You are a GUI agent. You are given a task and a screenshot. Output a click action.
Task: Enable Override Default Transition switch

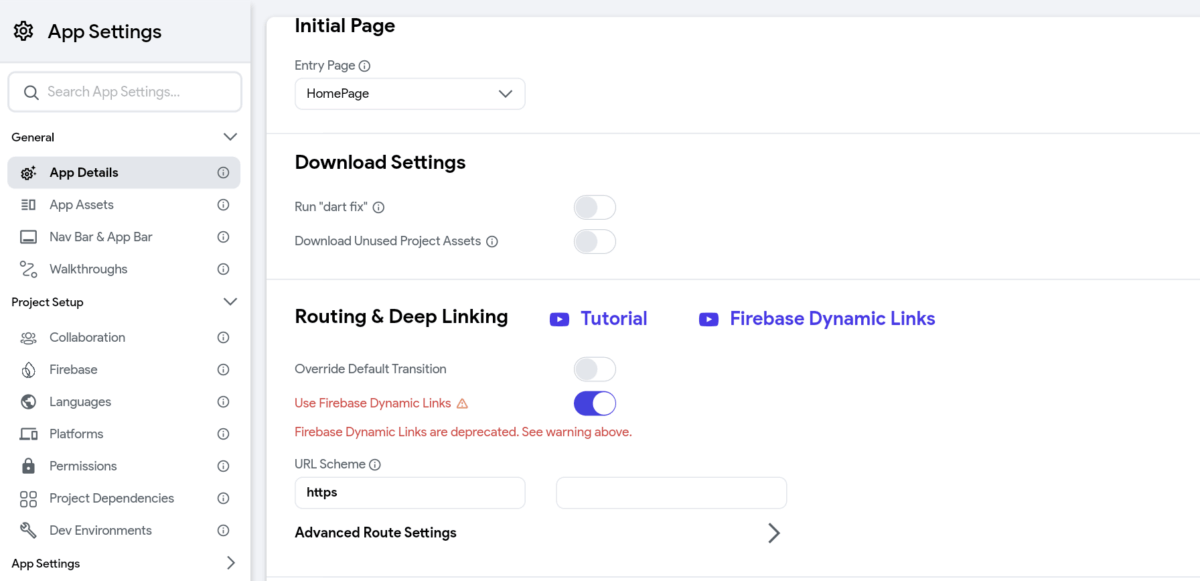coord(595,369)
